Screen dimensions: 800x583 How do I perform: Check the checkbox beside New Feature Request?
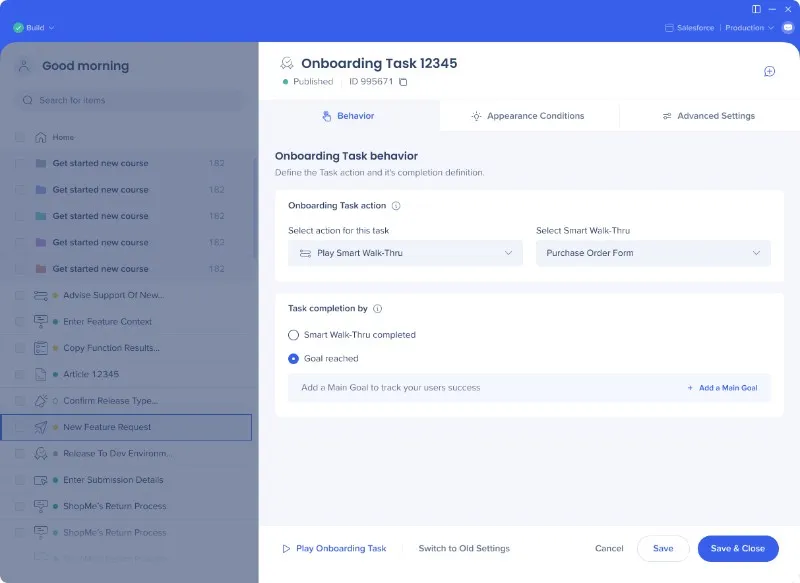coord(18,426)
